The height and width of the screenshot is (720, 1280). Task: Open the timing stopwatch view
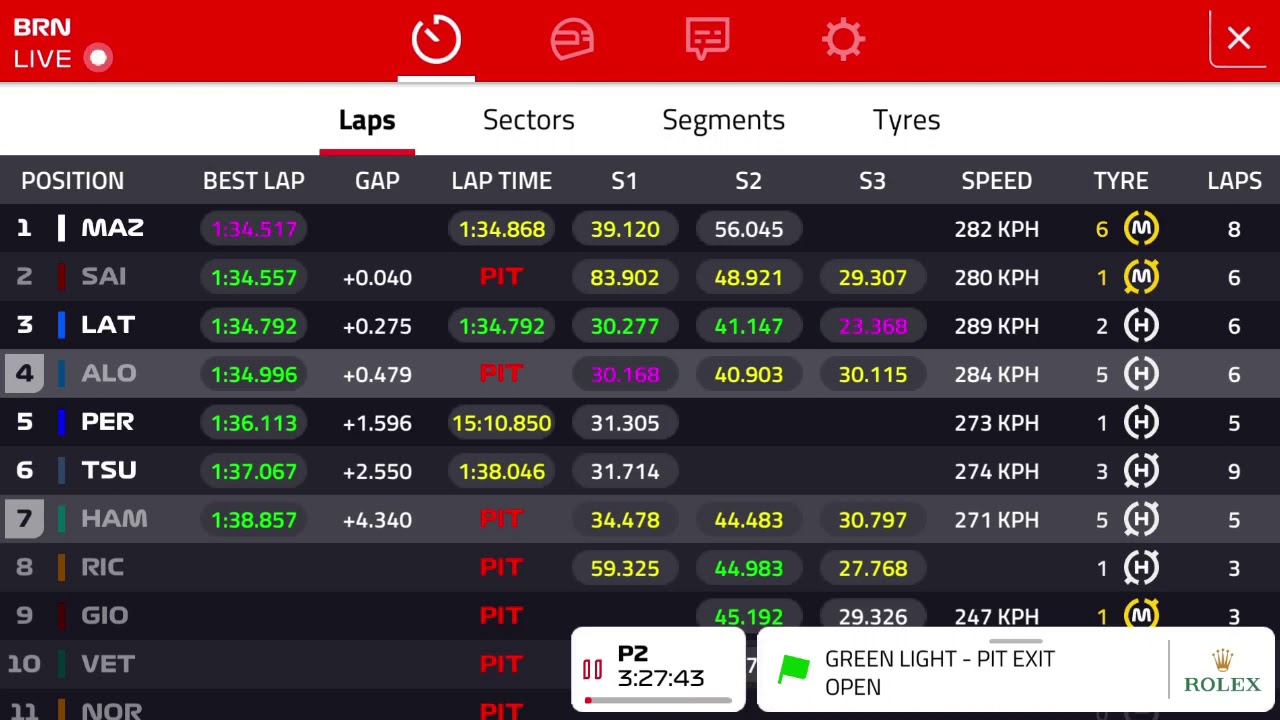click(x=436, y=40)
